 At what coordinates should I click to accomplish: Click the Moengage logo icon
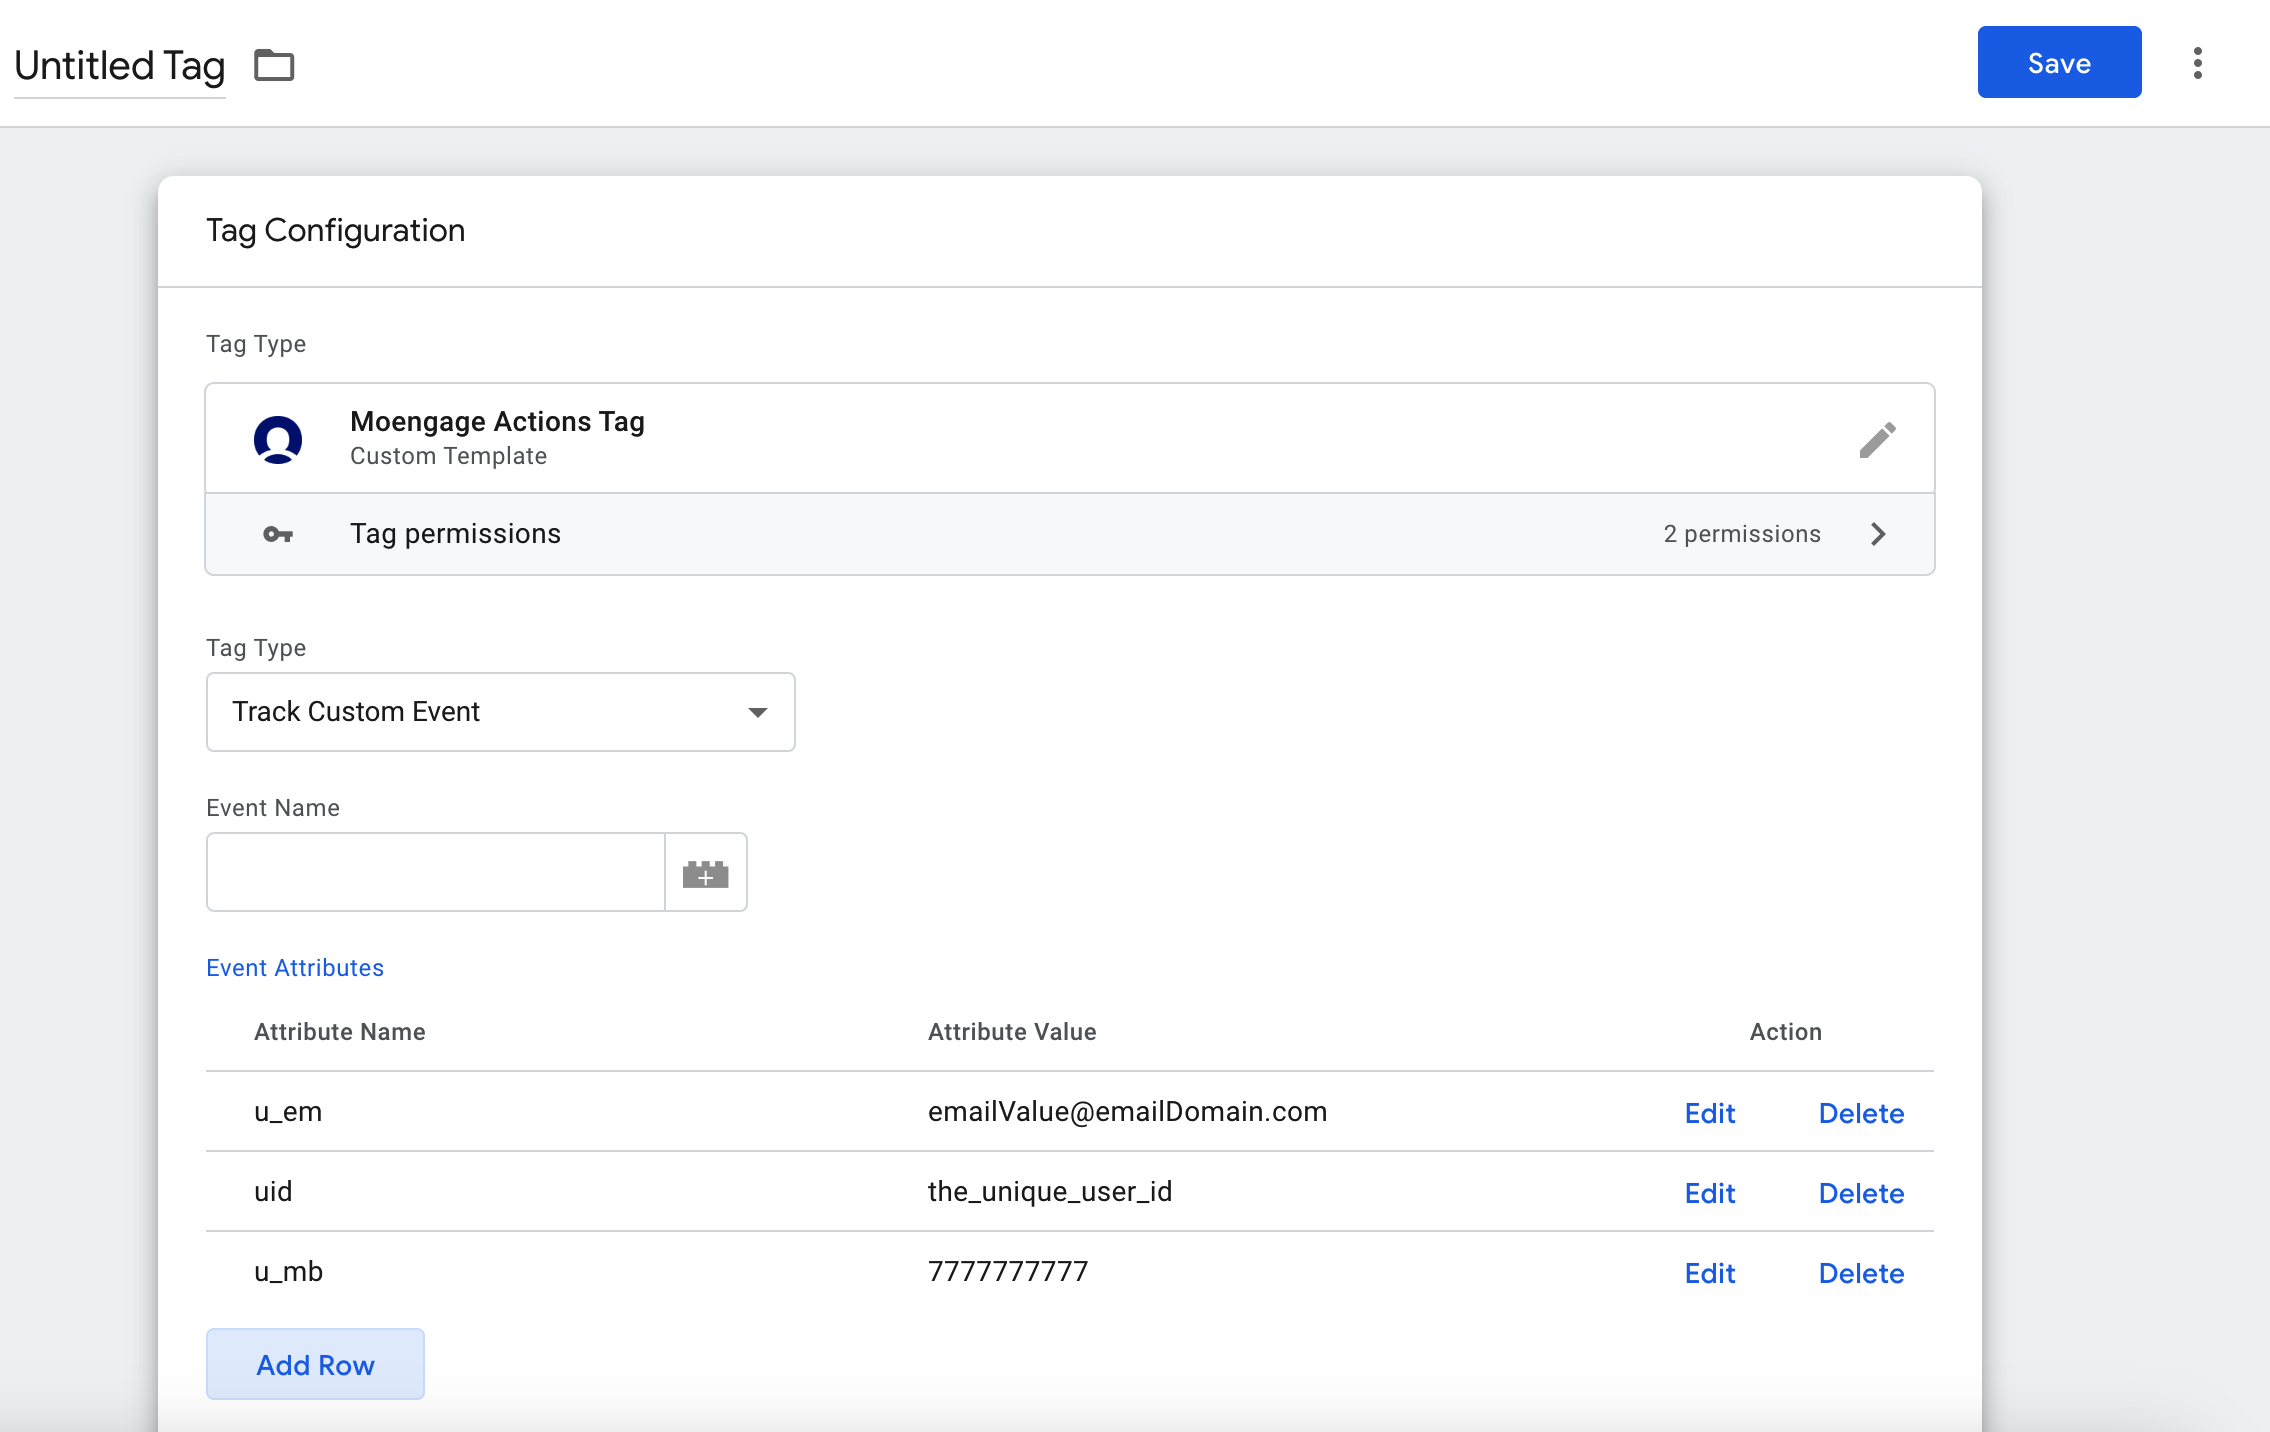(x=278, y=439)
